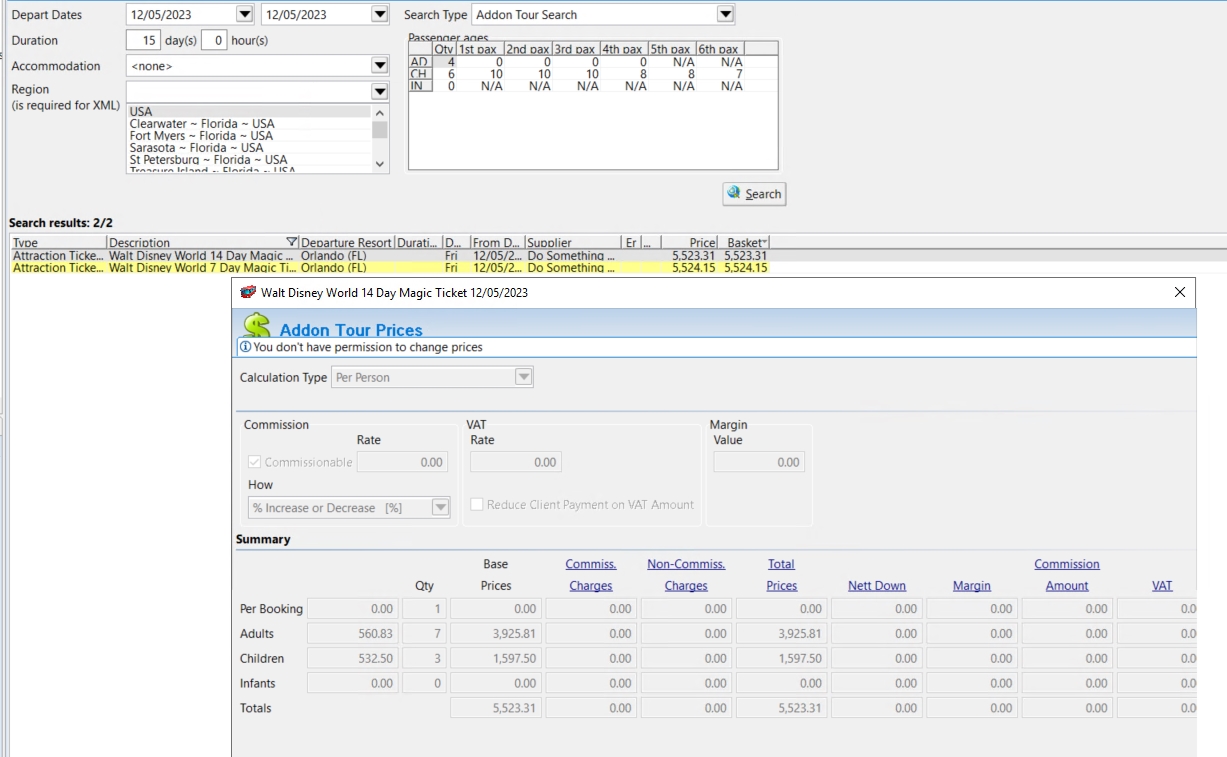This screenshot has height=757, width=1227.
Task: Open the Calculation Type dropdown
Action: click(523, 378)
